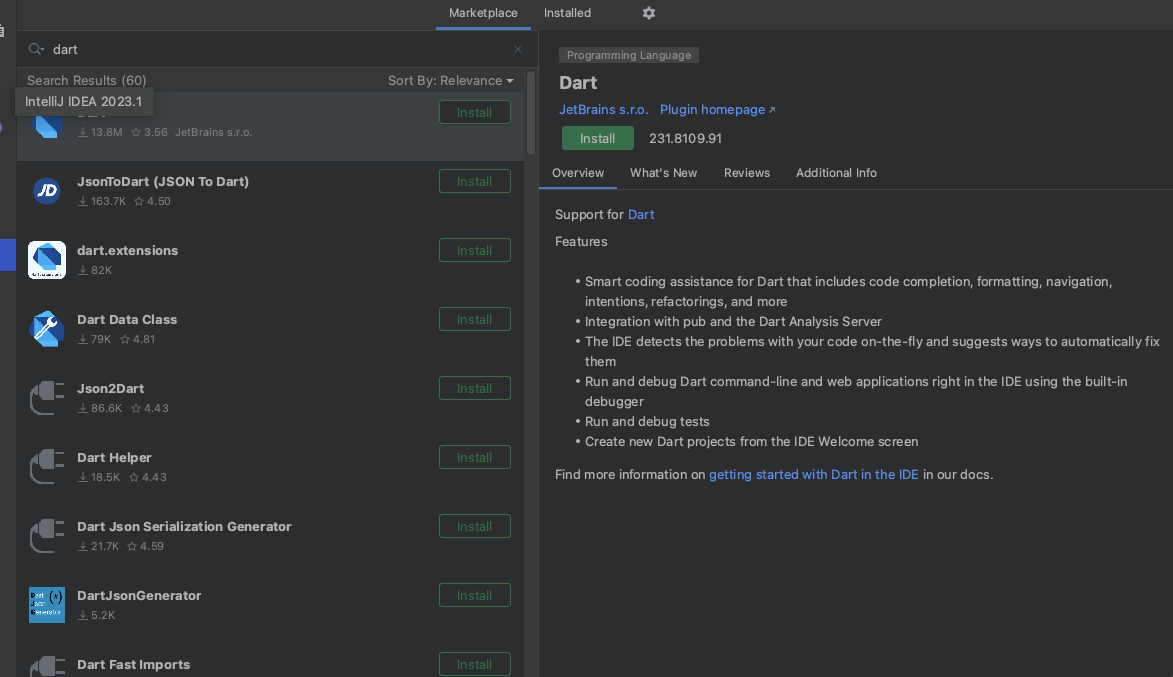Open the Plugin homepage link
The image size is (1173, 677).
[x=717, y=109]
